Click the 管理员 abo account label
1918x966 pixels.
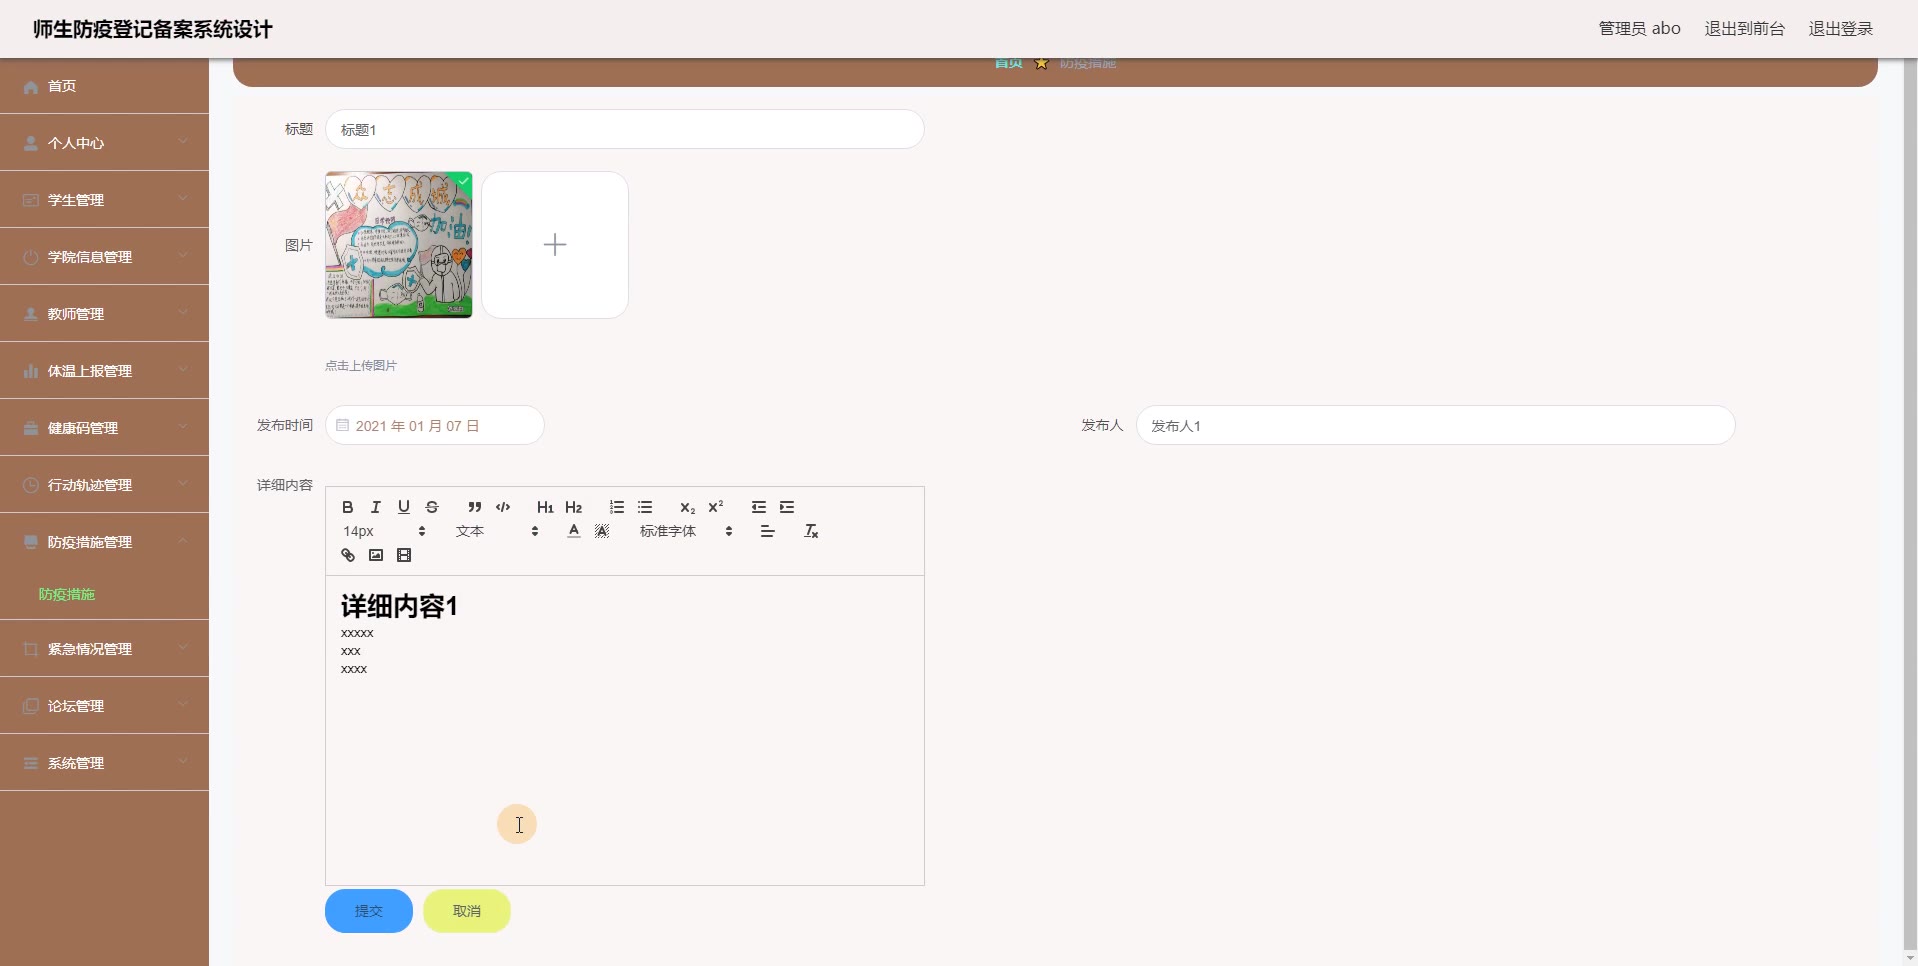tap(1639, 29)
